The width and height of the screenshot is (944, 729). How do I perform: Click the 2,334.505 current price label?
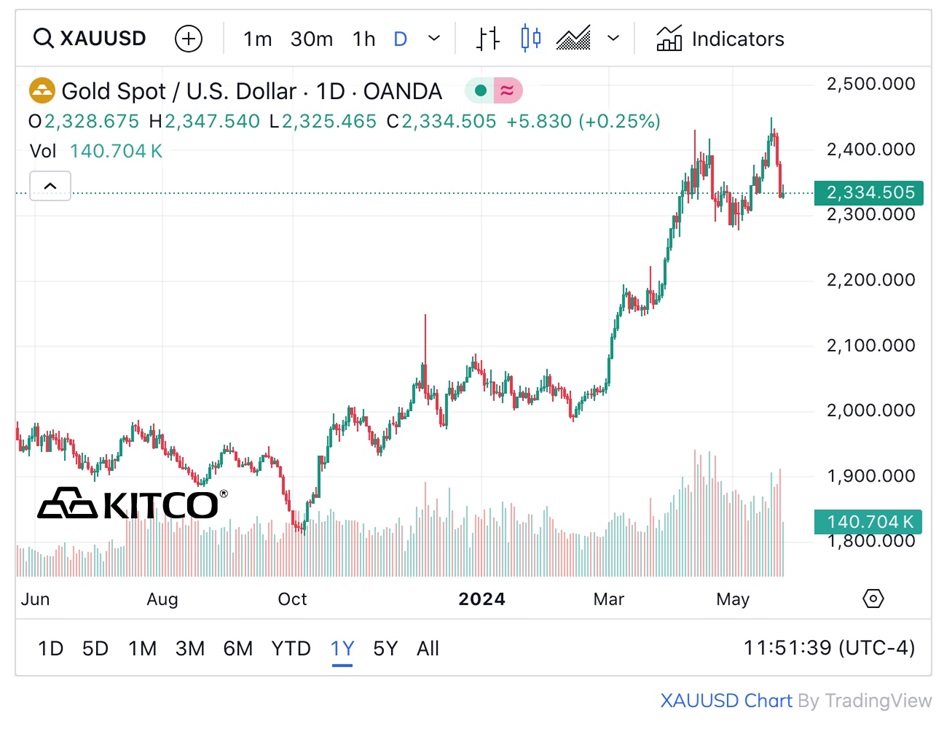(864, 192)
